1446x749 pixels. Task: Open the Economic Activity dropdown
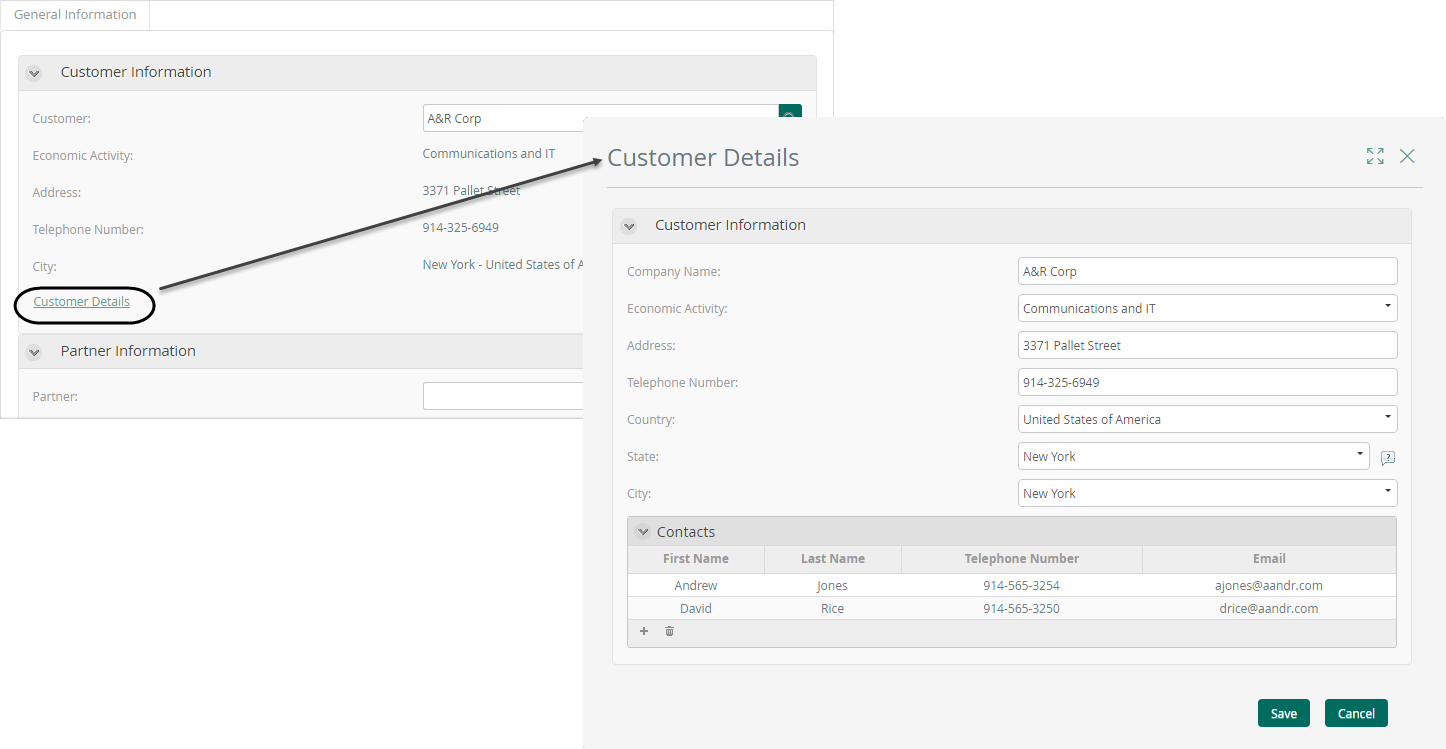click(x=1207, y=308)
